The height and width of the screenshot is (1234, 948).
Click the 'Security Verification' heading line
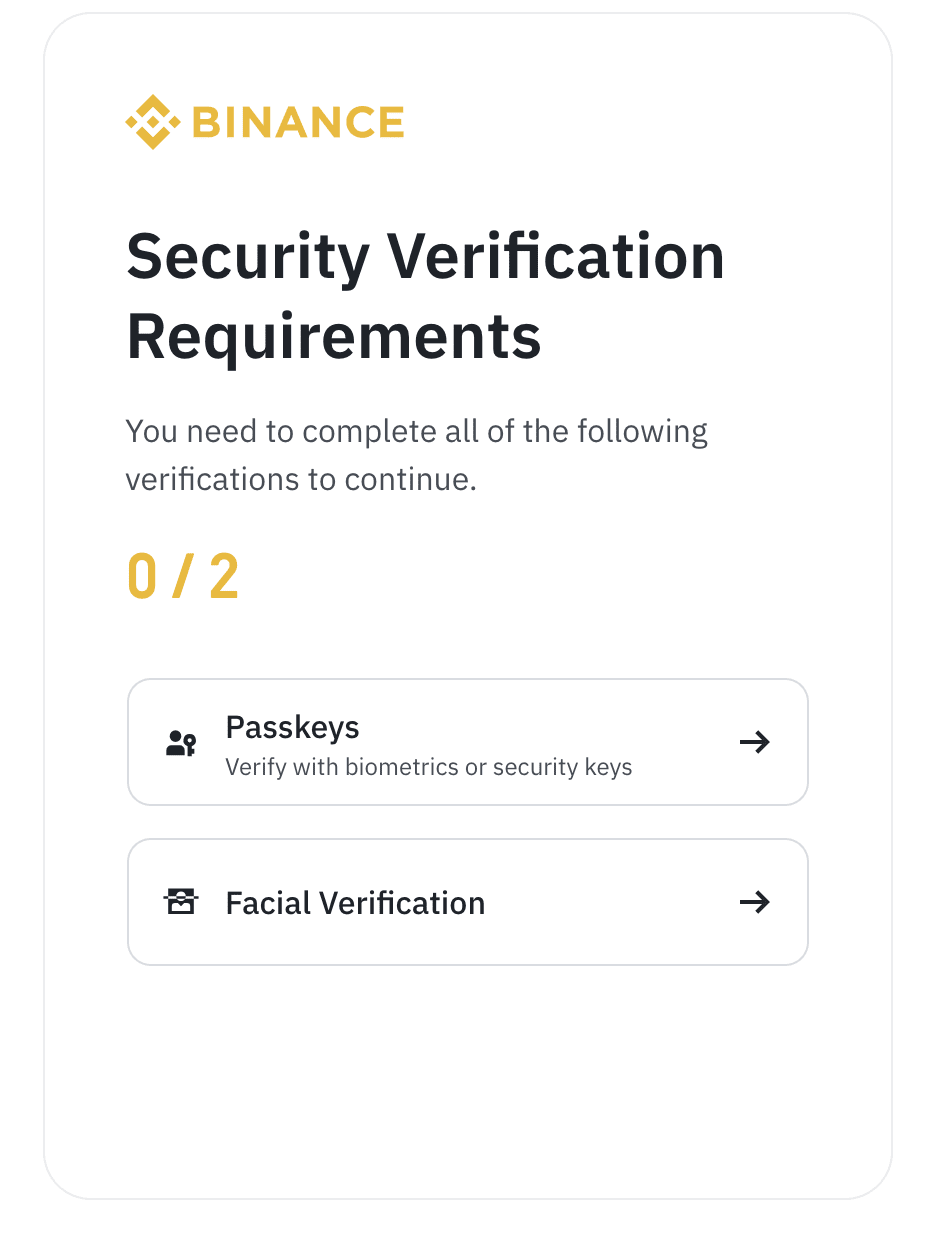tap(425, 256)
